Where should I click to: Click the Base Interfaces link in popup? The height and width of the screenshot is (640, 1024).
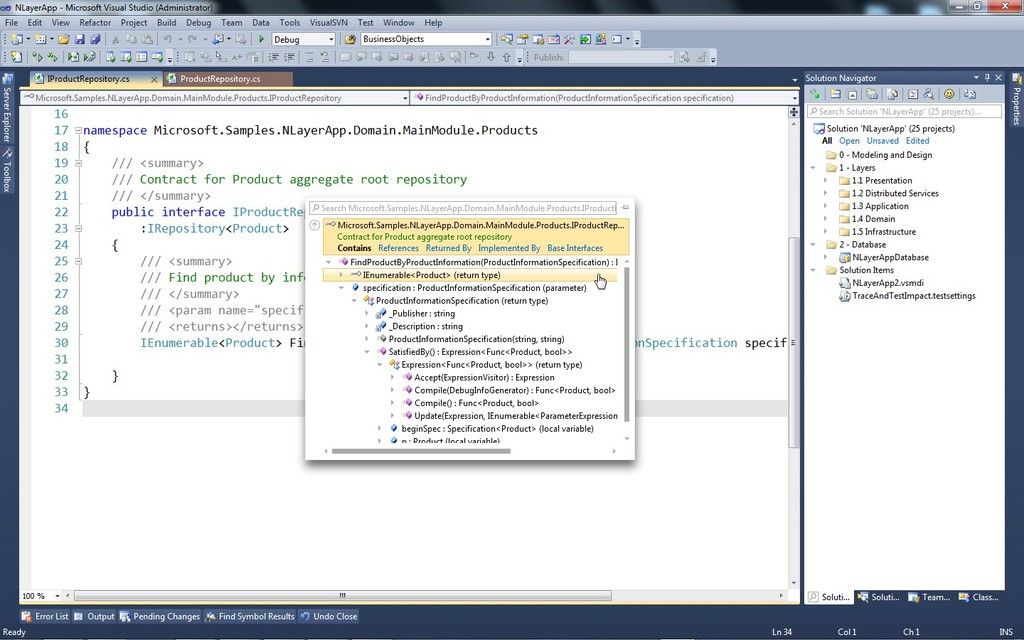(575, 248)
